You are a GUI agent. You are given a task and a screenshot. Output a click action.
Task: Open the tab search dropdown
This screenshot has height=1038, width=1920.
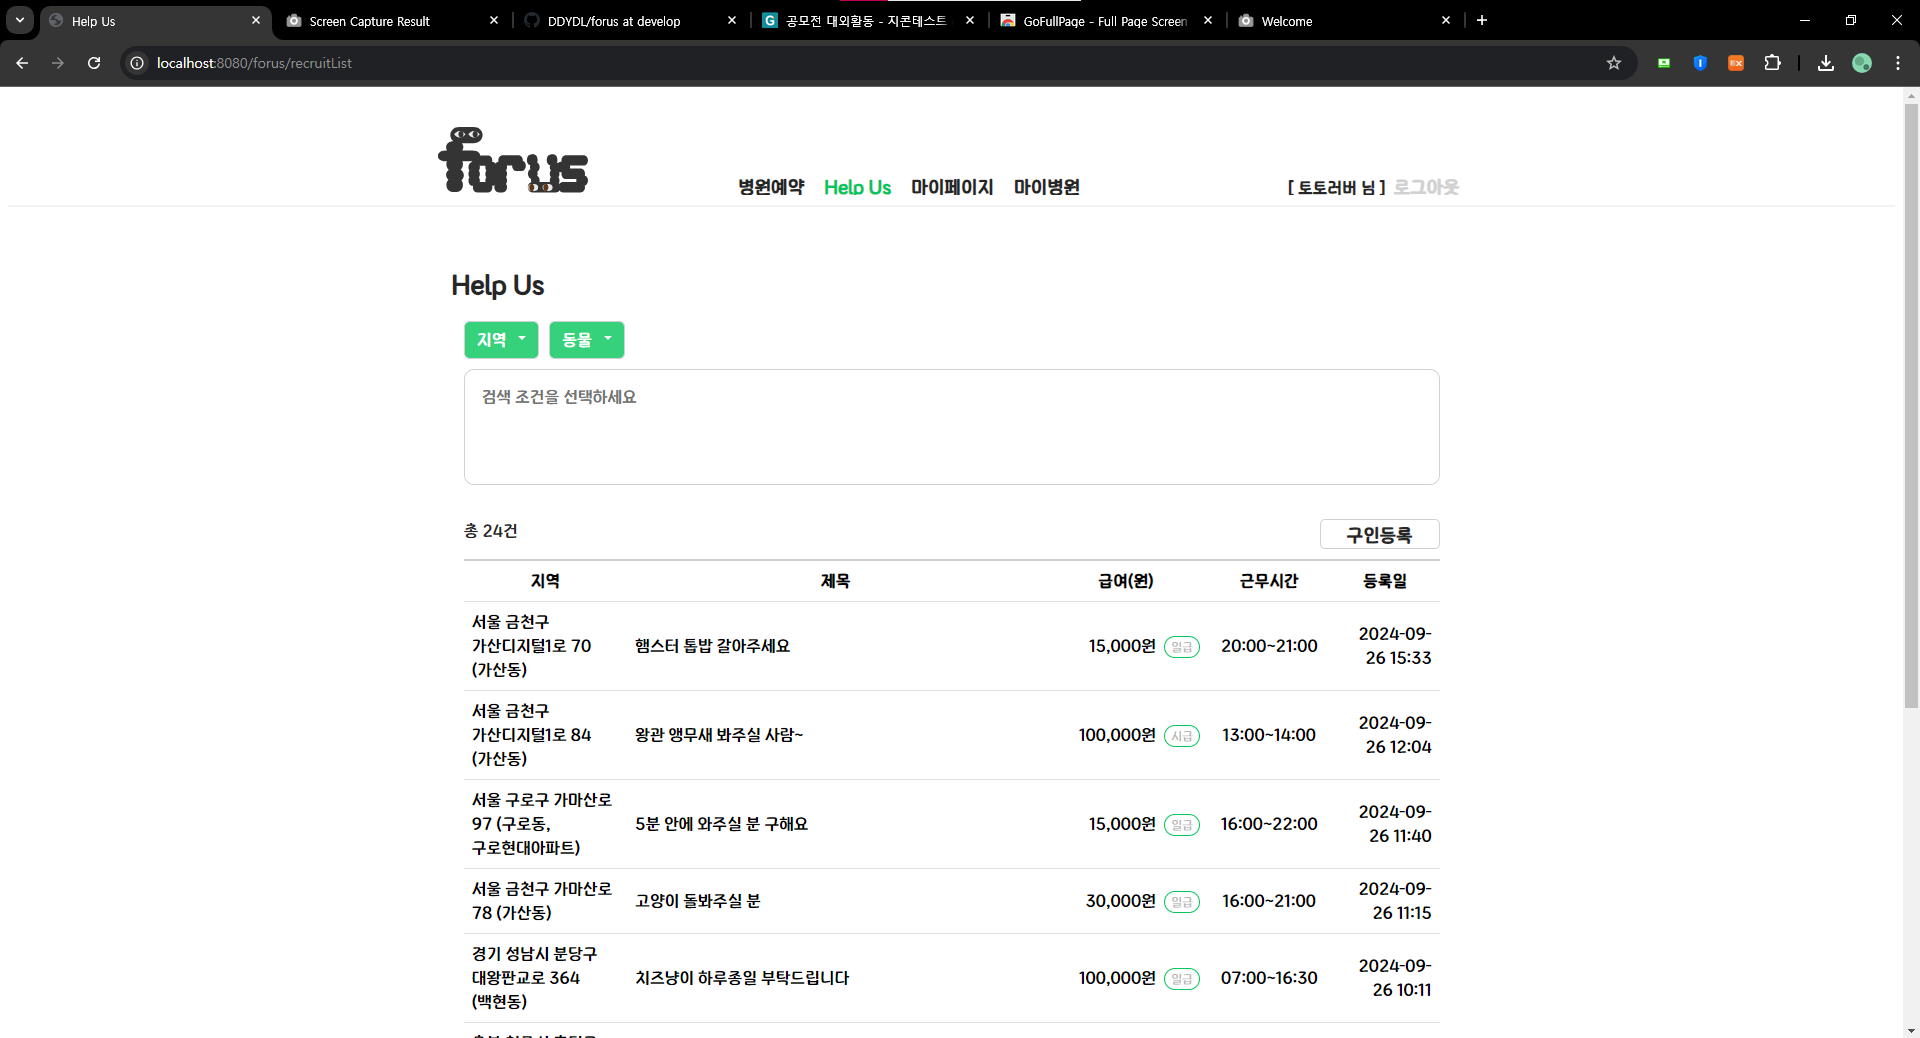(x=20, y=20)
